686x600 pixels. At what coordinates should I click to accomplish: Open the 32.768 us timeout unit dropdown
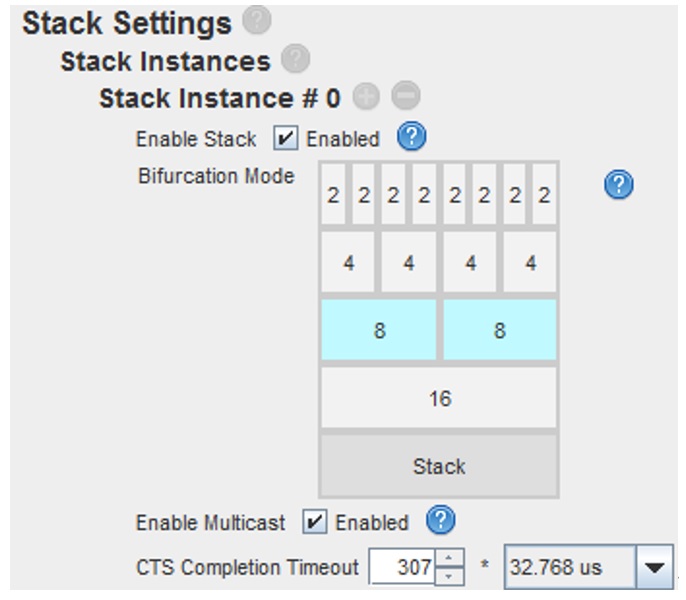tap(654, 568)
